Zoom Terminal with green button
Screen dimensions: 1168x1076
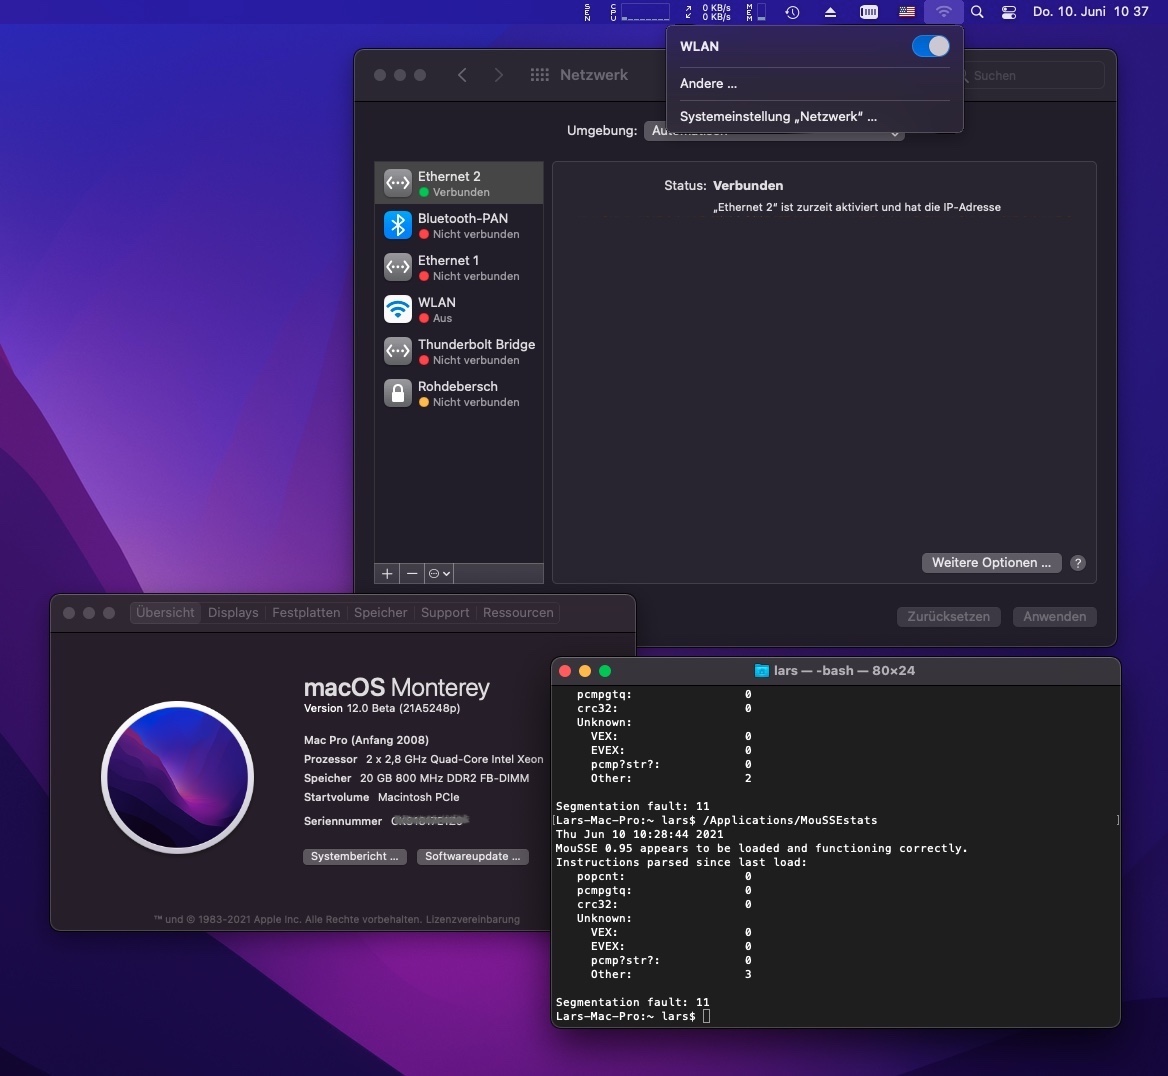point(605,671)
